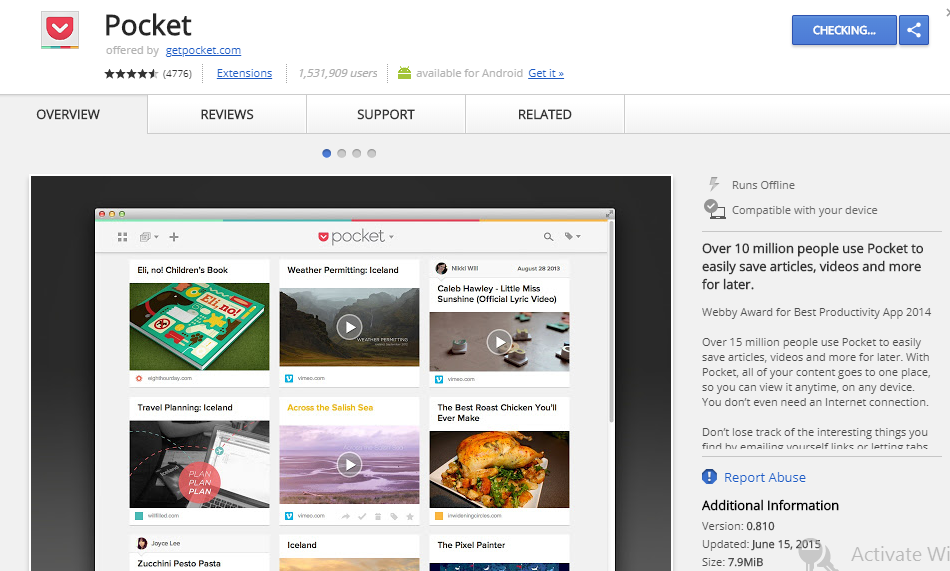Viewport: 950px width, 571px height.
Task: Click the delete trash icon under Salish Sea card
Action: coord(377,516)
